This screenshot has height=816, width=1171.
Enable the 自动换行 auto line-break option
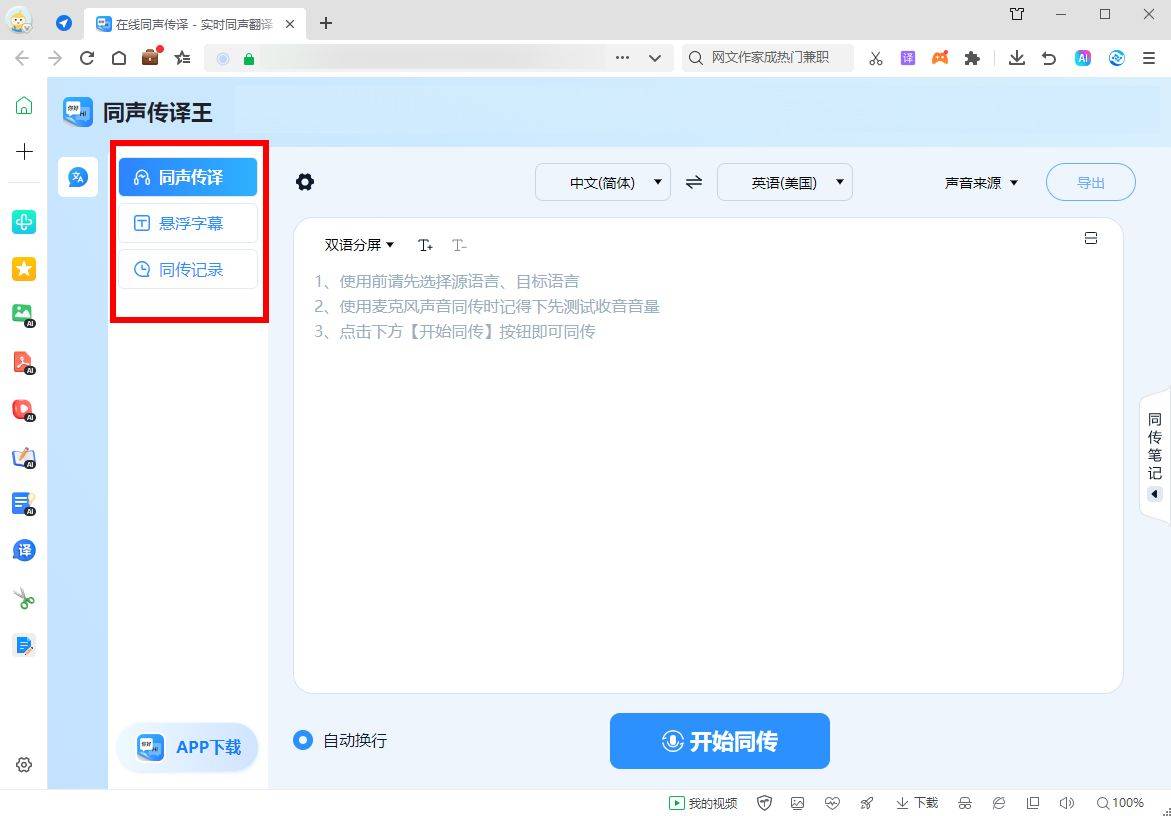[x=302, y=740]
